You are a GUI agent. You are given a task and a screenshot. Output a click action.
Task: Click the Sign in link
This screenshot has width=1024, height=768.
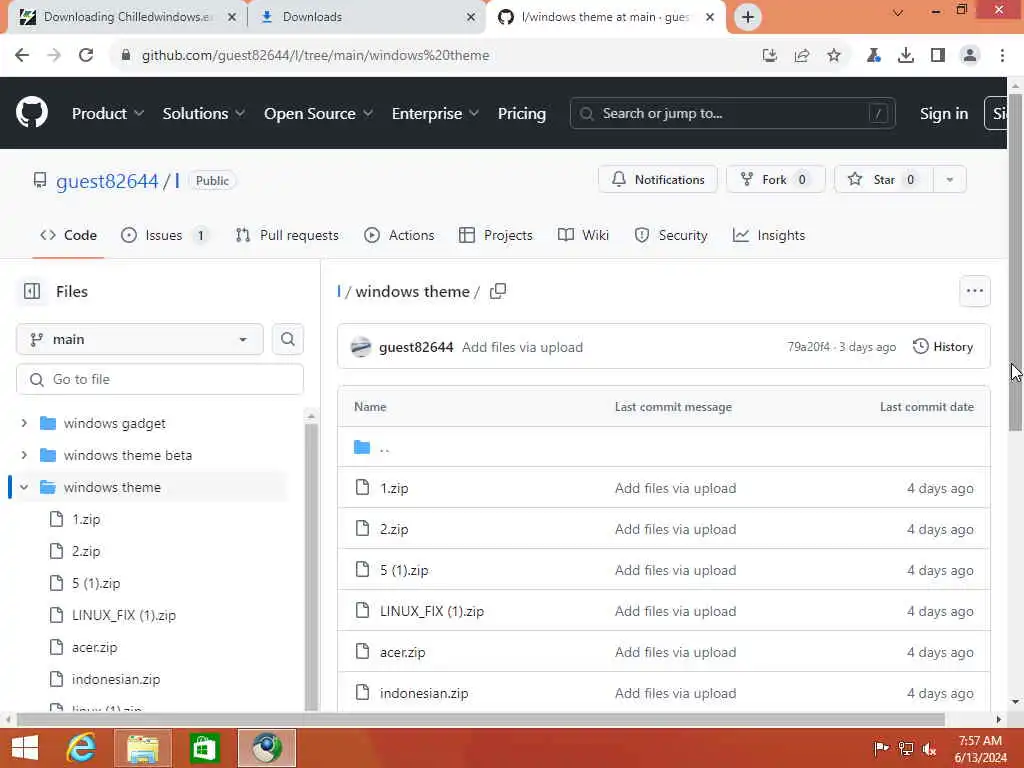944,114
